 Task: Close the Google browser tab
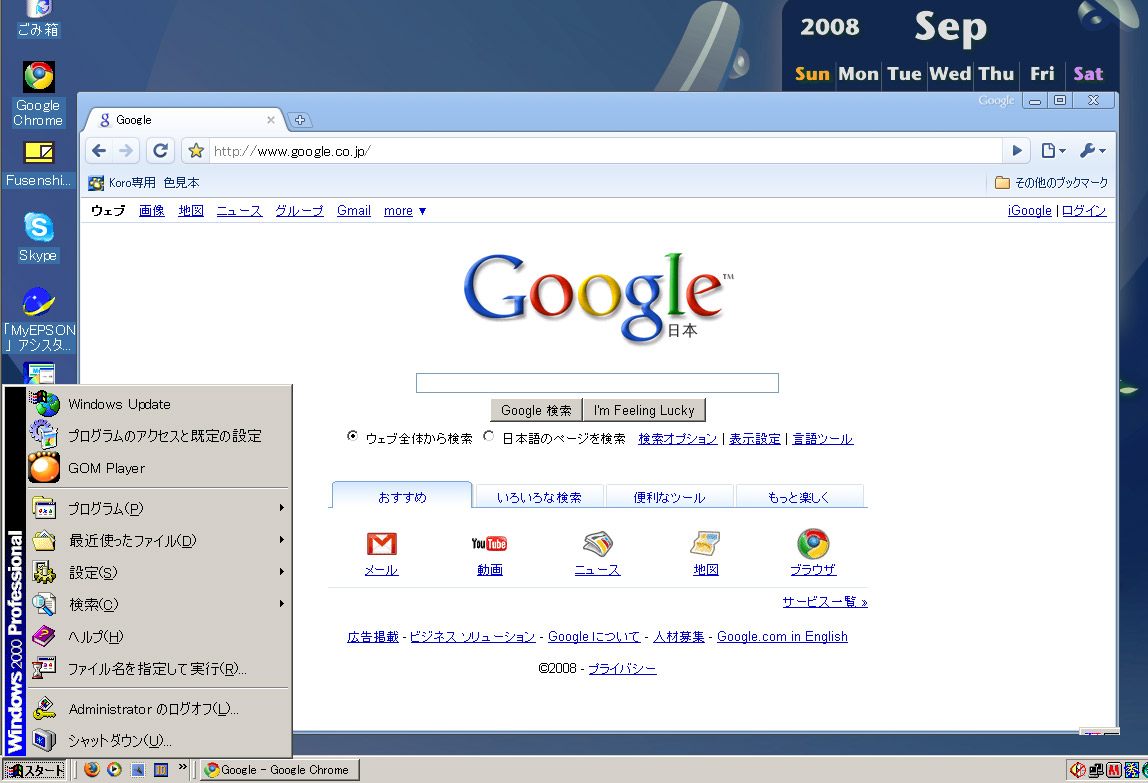(x=271, y=120)
